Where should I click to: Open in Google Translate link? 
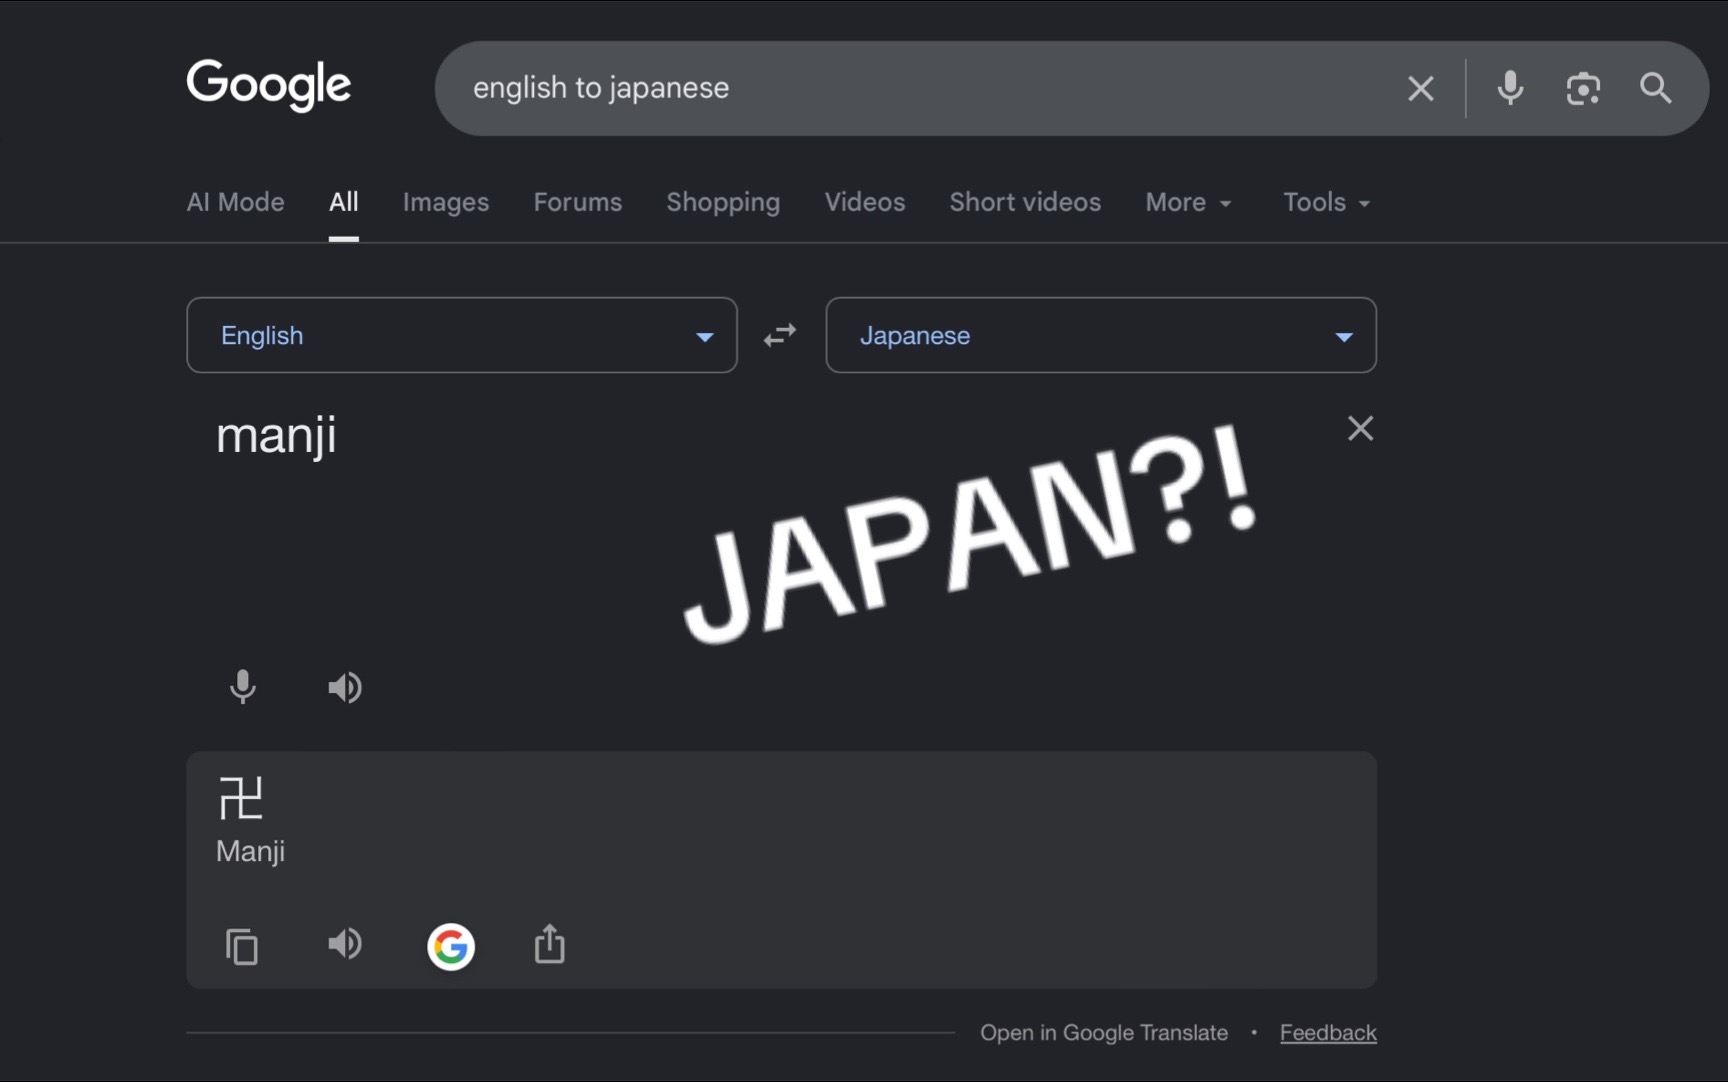pyautogui.click(x=1104, y=1033)
